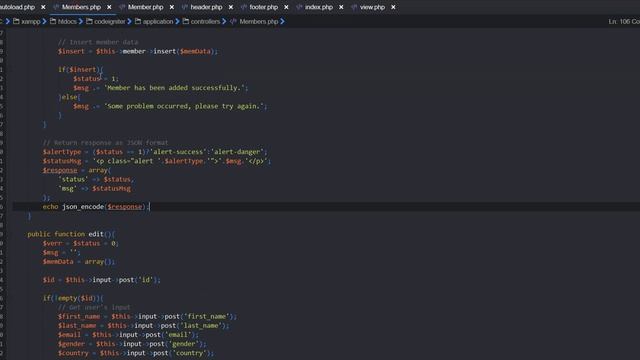The image size is (640, 360).
Task: Switch to the autoload.php tab
Action: click(x=17, y=7)
